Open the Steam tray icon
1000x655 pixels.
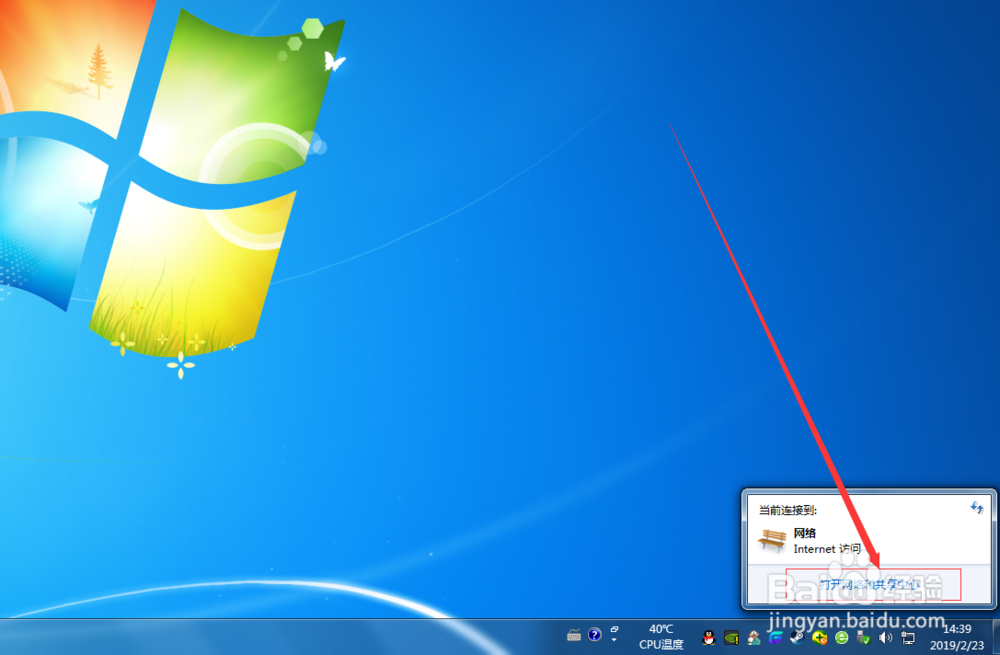point(797,637)
